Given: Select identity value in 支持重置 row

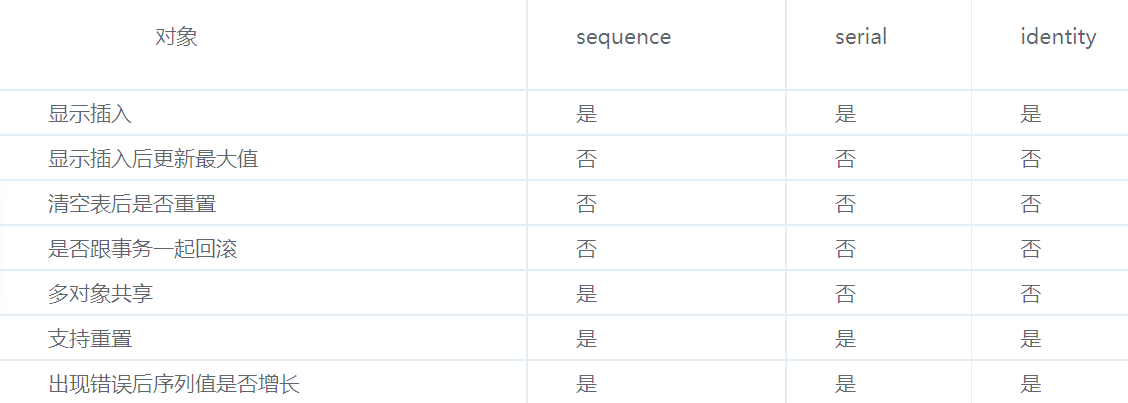Looking at the screenshot, I should click(1031, 339).
